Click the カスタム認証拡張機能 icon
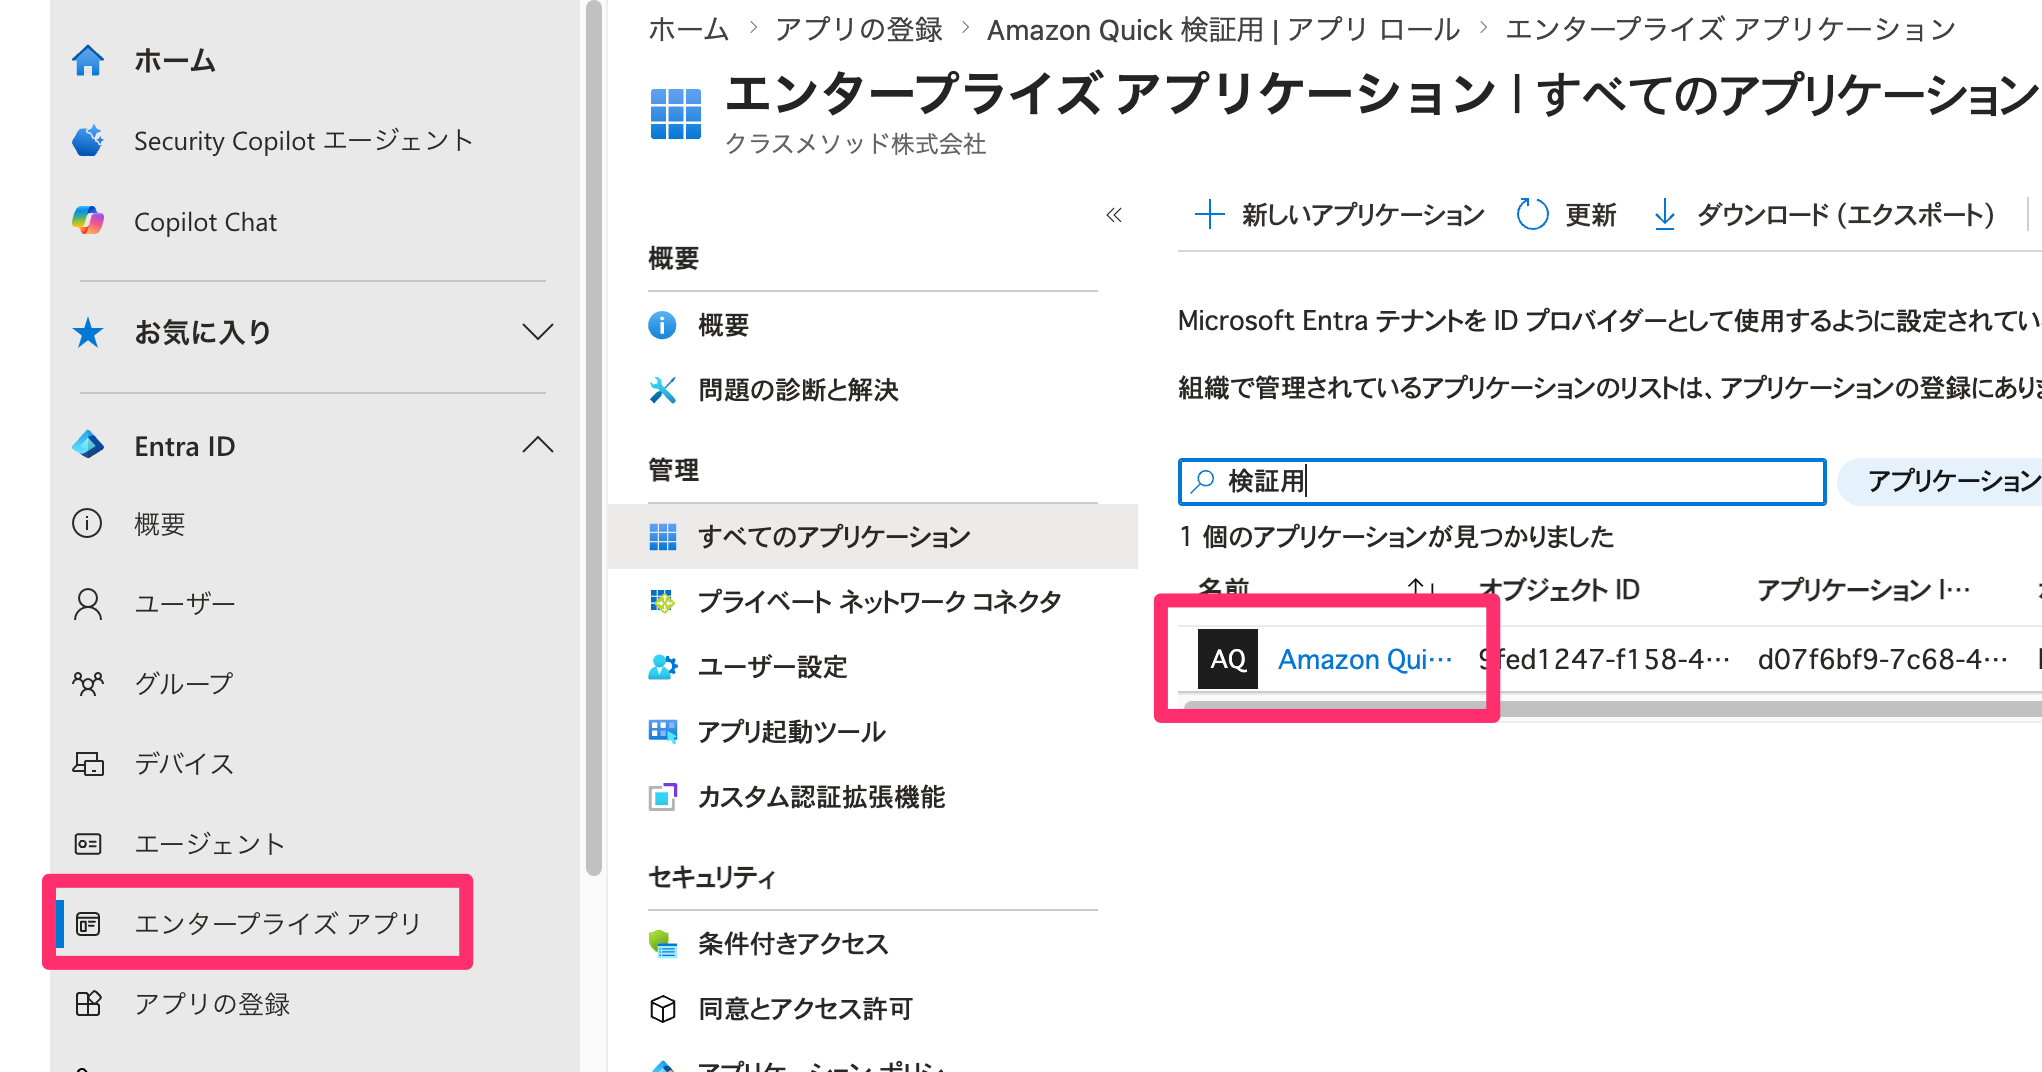This screenshot has width=2042, height=1072. click(x=662, y=797)
